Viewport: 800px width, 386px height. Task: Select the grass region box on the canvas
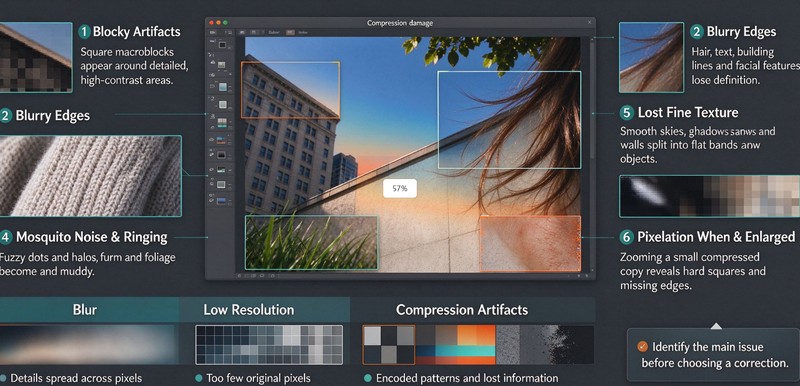coord(311,242)
